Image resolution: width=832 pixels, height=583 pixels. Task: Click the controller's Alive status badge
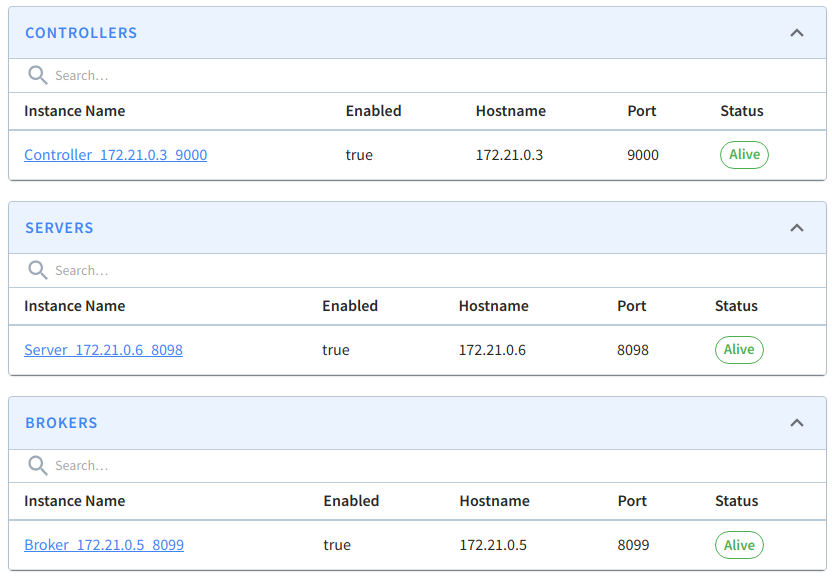[744, 154]
